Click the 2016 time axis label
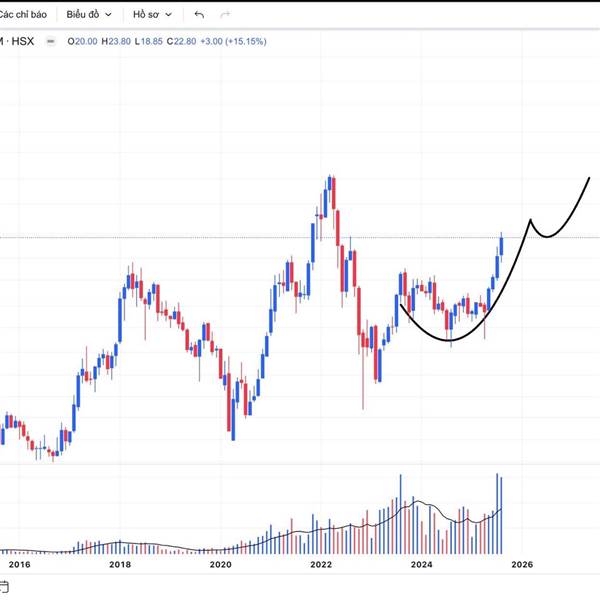The width and height of the screenshot is (600, 600). (20, 564)
